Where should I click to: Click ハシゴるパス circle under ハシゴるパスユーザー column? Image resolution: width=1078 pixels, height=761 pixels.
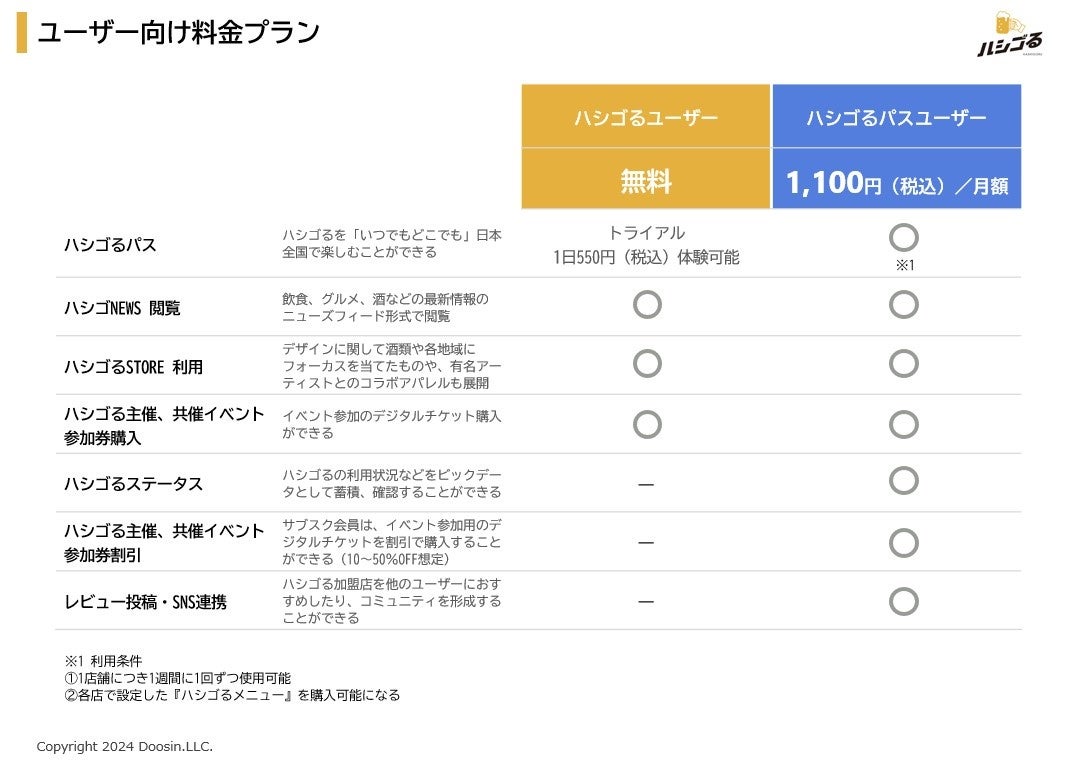[903, 238]
